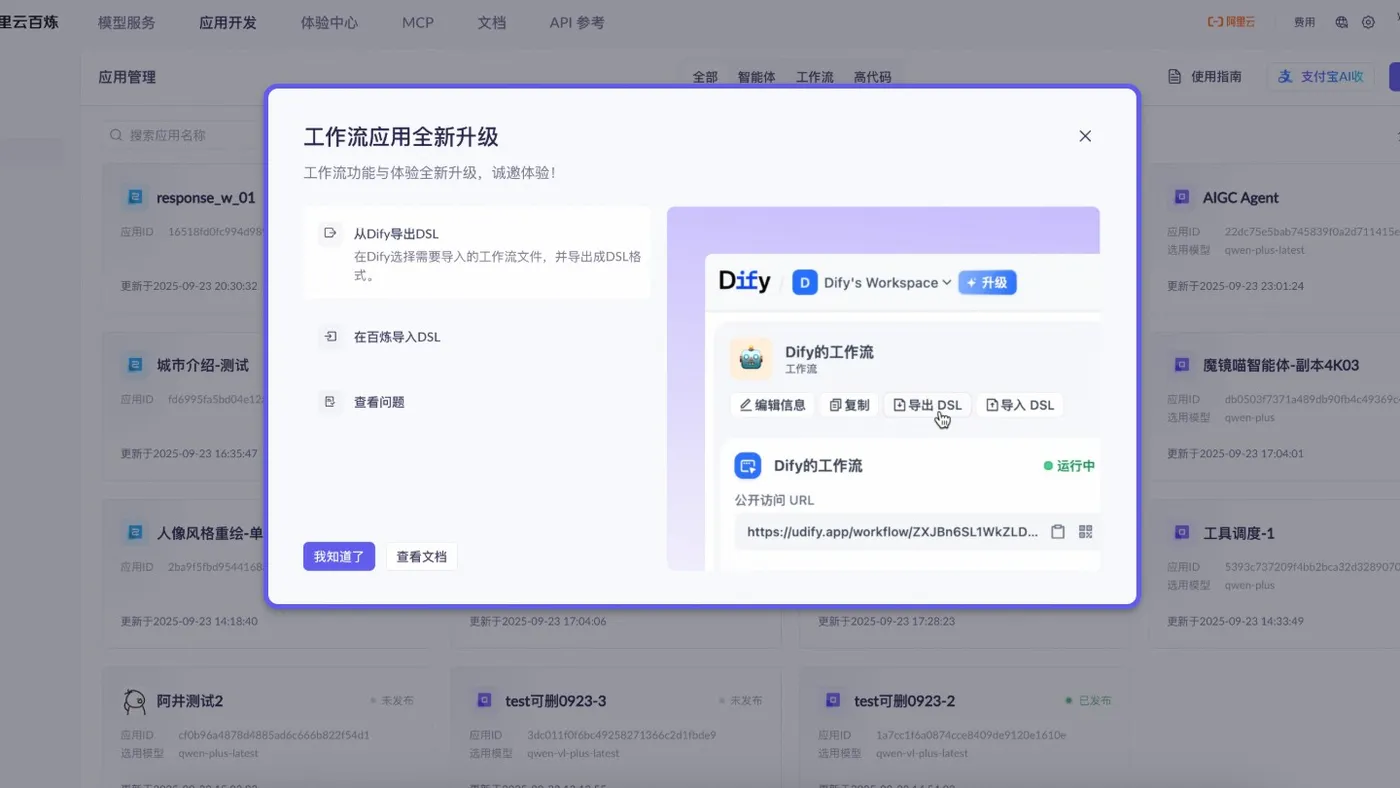Screen dimensions: 1400x788
Task: Open the test可删0923-2 app
Action: coord(905,701)
